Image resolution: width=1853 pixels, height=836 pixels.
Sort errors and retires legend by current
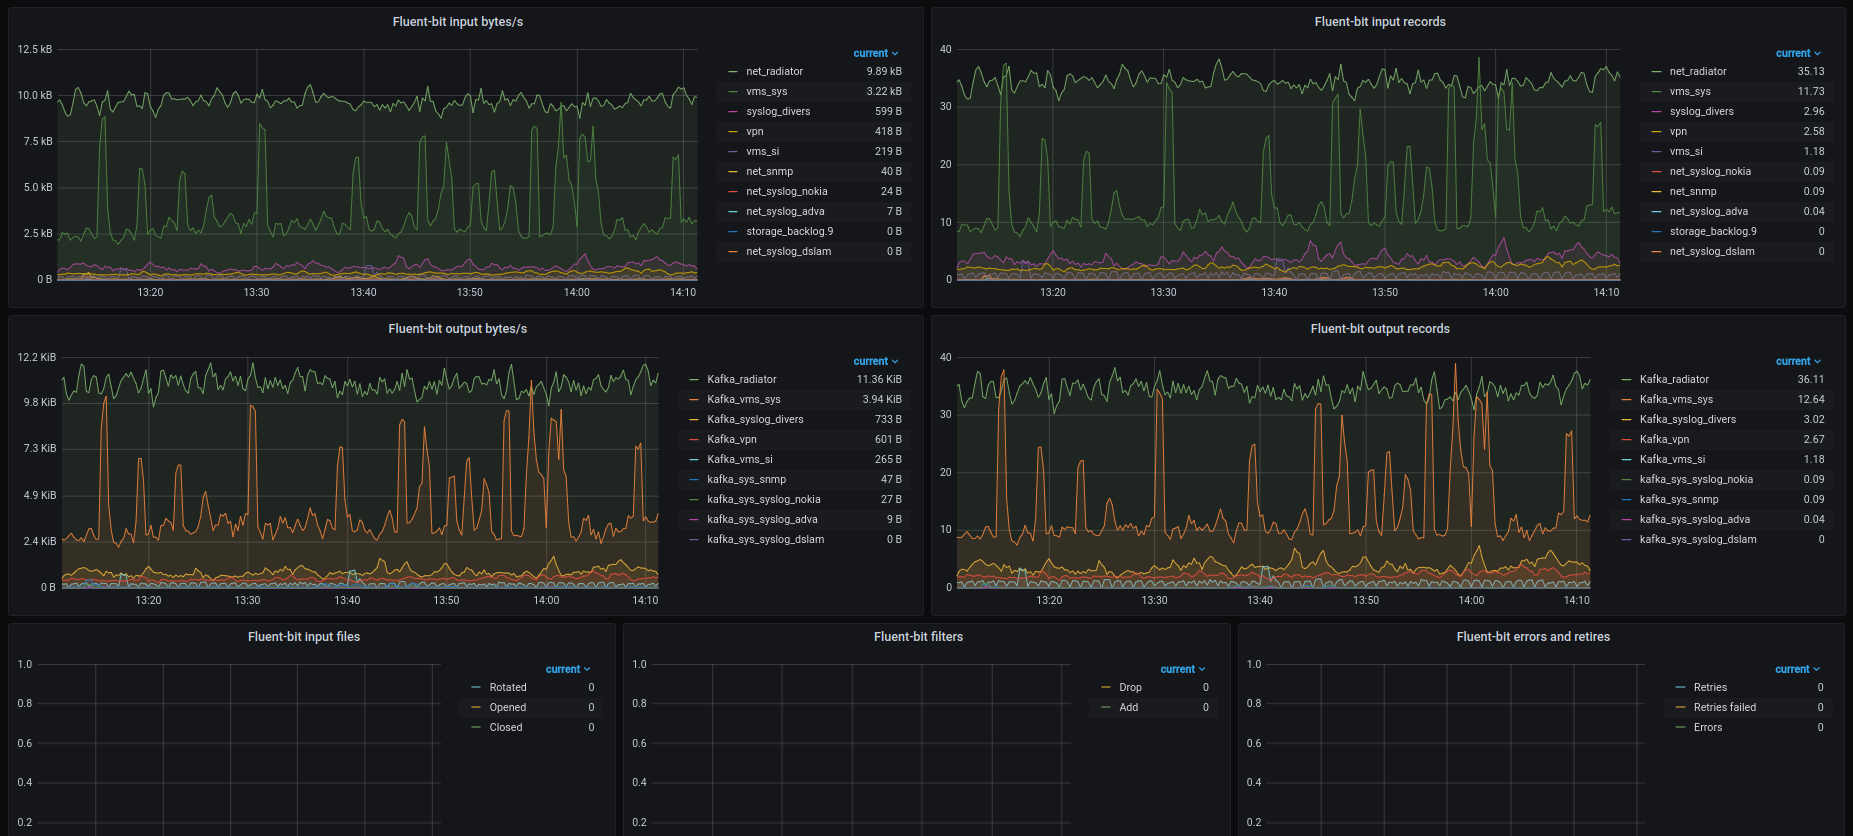(1797, 670)
